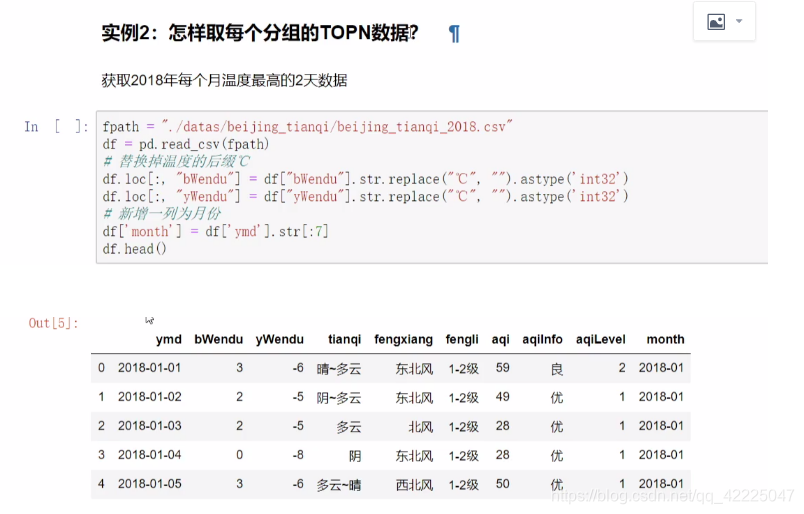
Task: Click the aqi value 50
Action: (x=502, y=484)
